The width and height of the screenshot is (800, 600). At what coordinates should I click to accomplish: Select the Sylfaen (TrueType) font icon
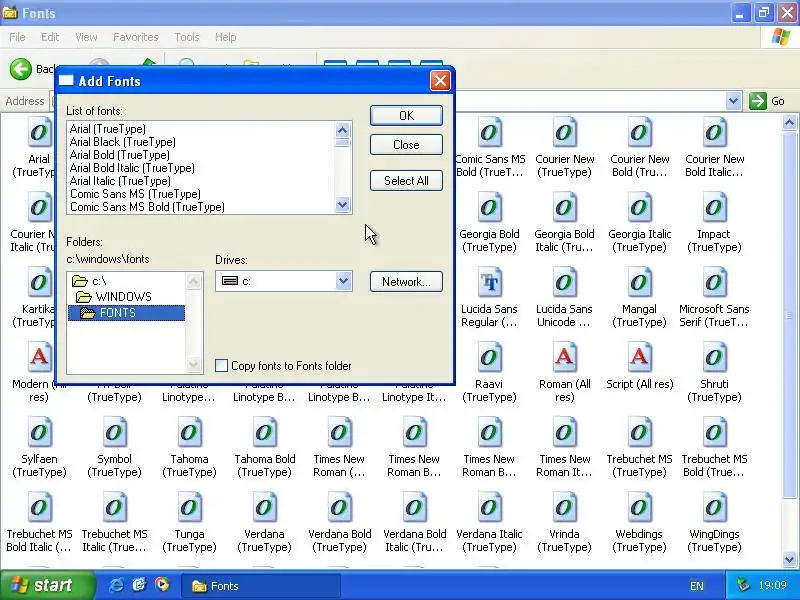coord(39,433)
